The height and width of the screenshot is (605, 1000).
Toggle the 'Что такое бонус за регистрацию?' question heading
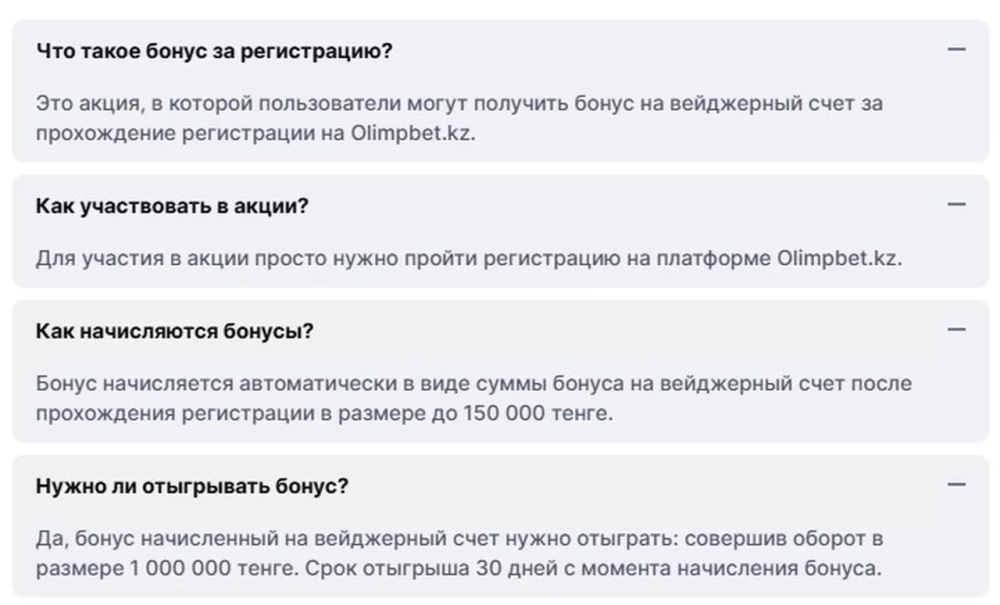(214, 51)
